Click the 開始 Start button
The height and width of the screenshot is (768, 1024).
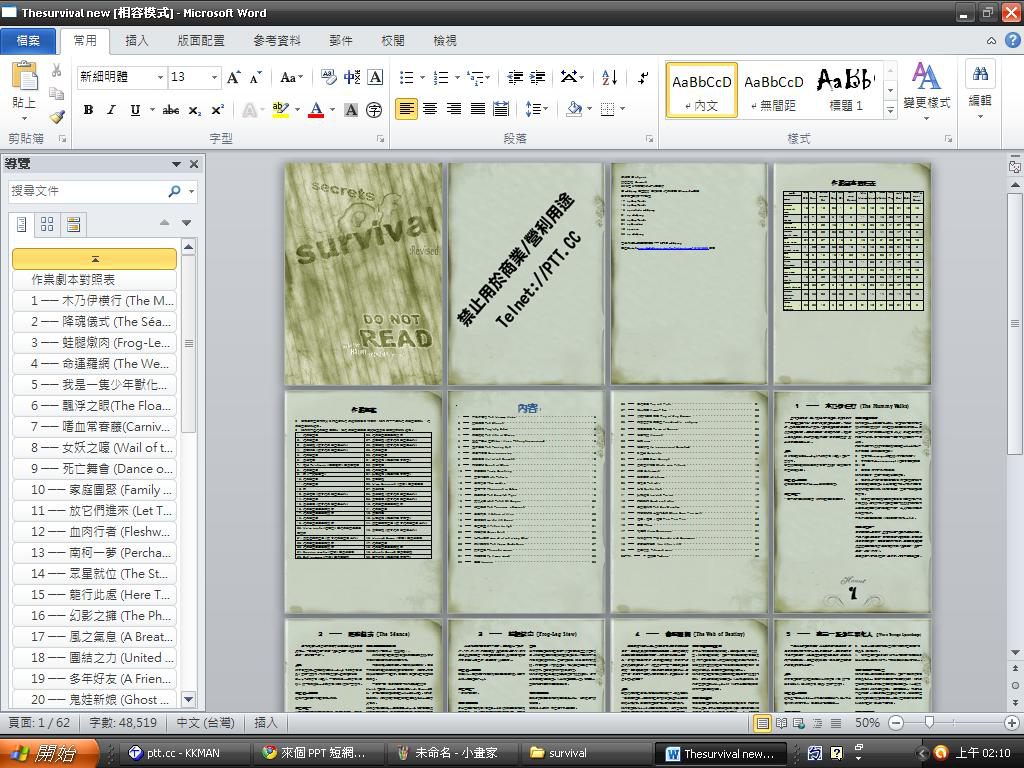[x=48, y=753]
